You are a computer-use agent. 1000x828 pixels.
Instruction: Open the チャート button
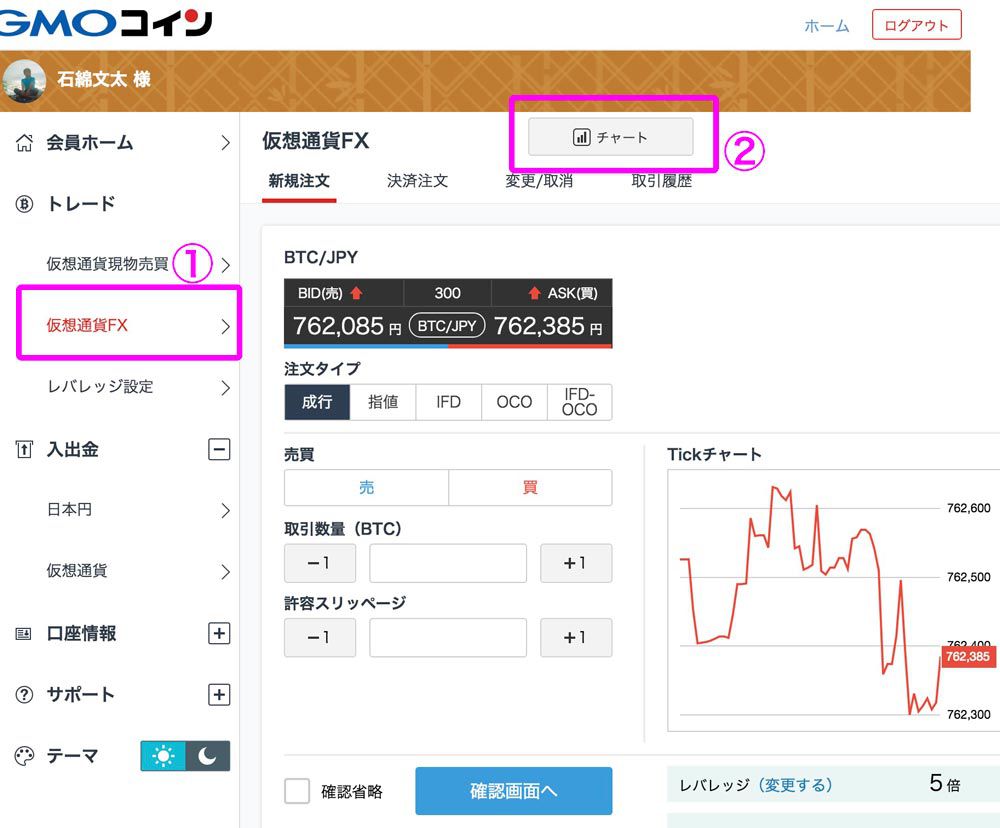[610, 137]
